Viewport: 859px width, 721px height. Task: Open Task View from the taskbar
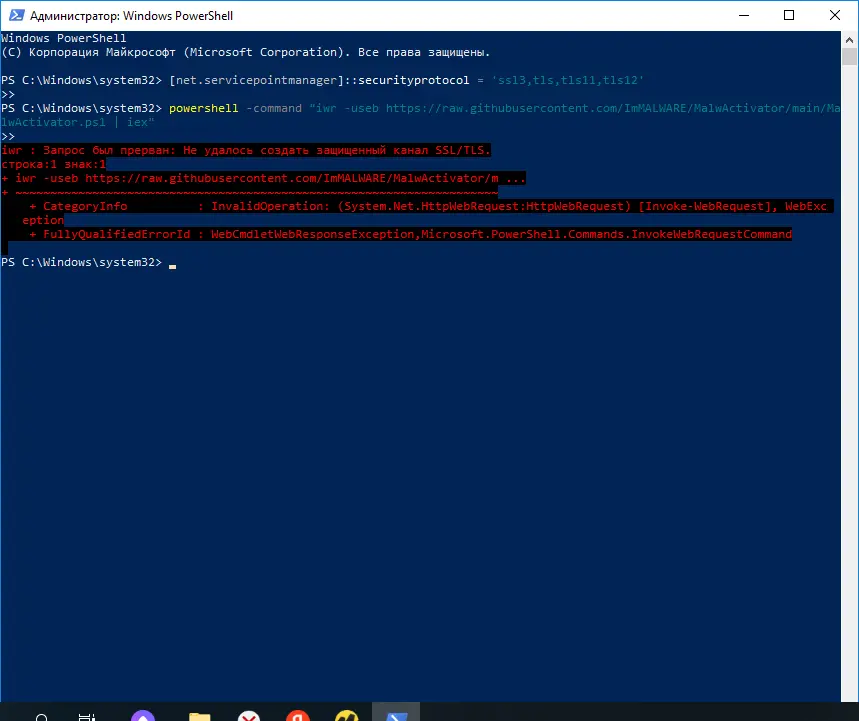[x=87, y=716]
